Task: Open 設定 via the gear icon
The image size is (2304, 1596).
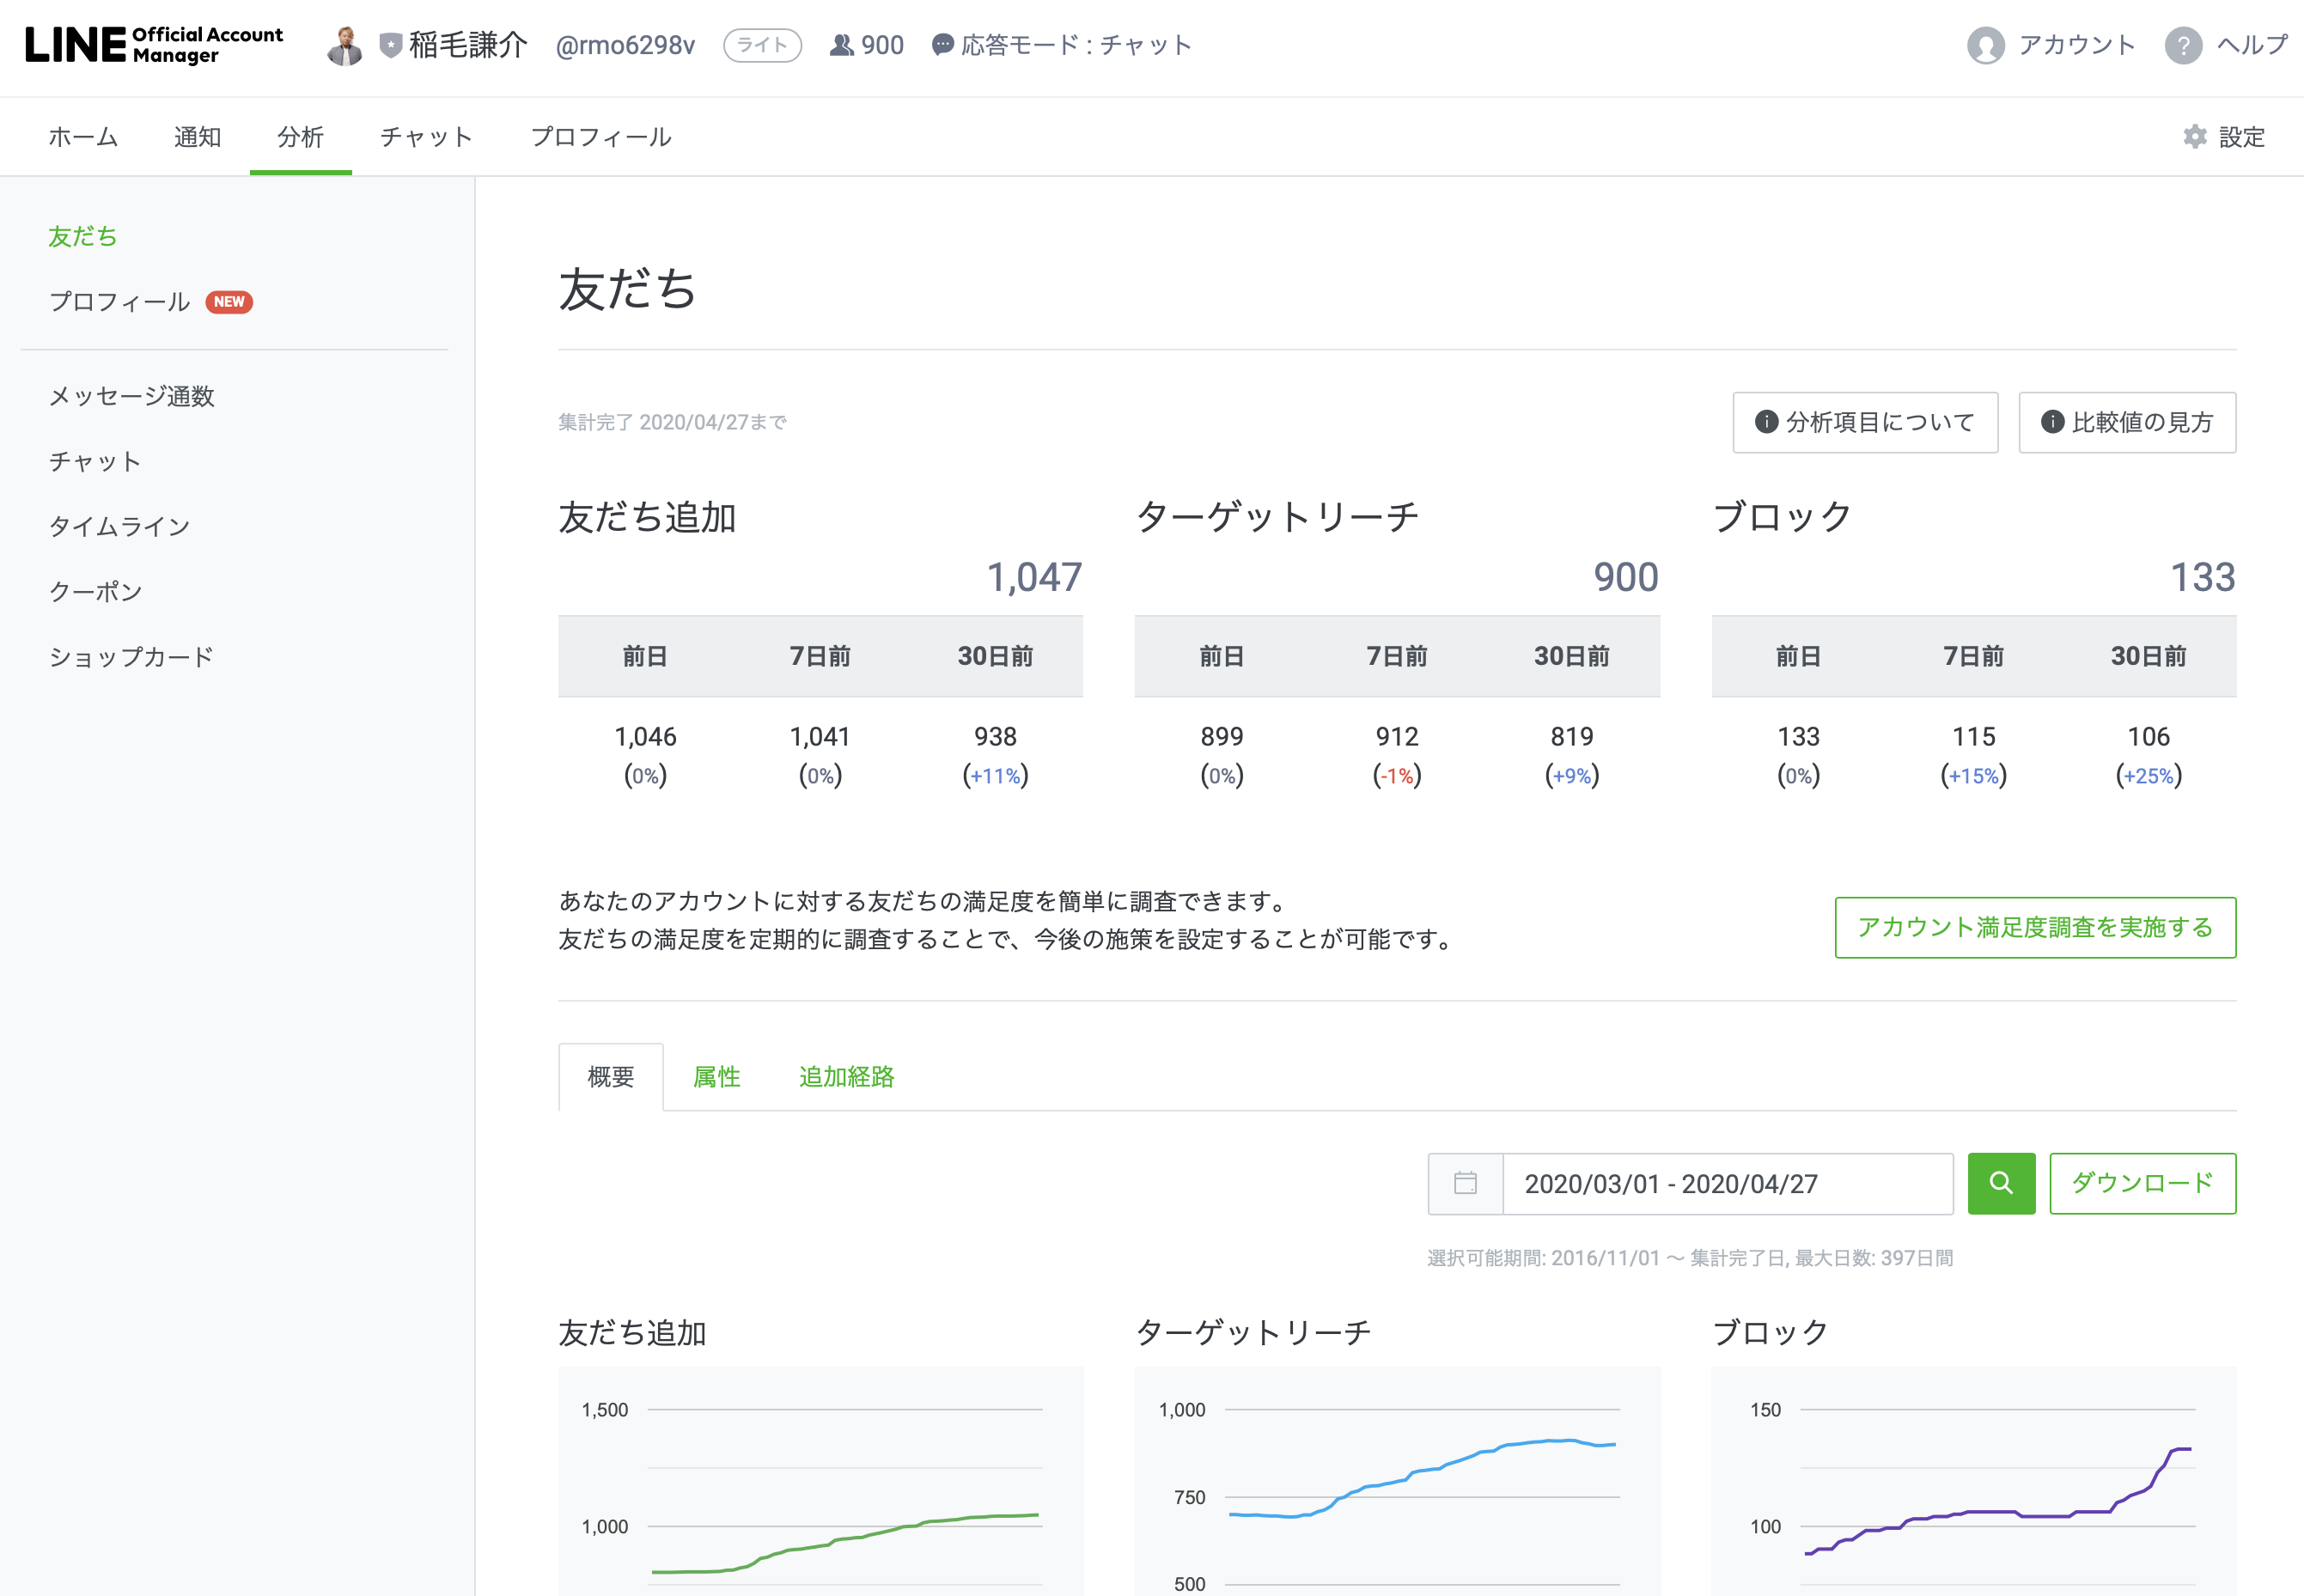Action: click(x=2194, y=137)
